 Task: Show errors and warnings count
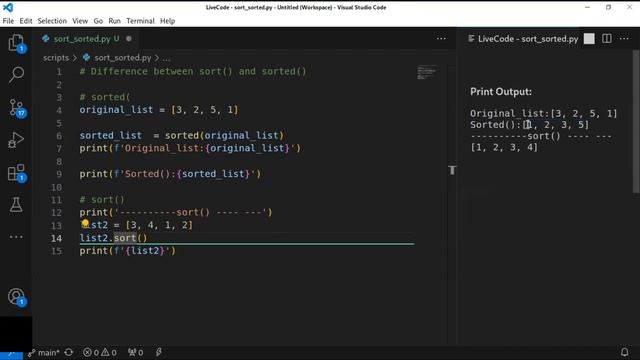point(100,352)
